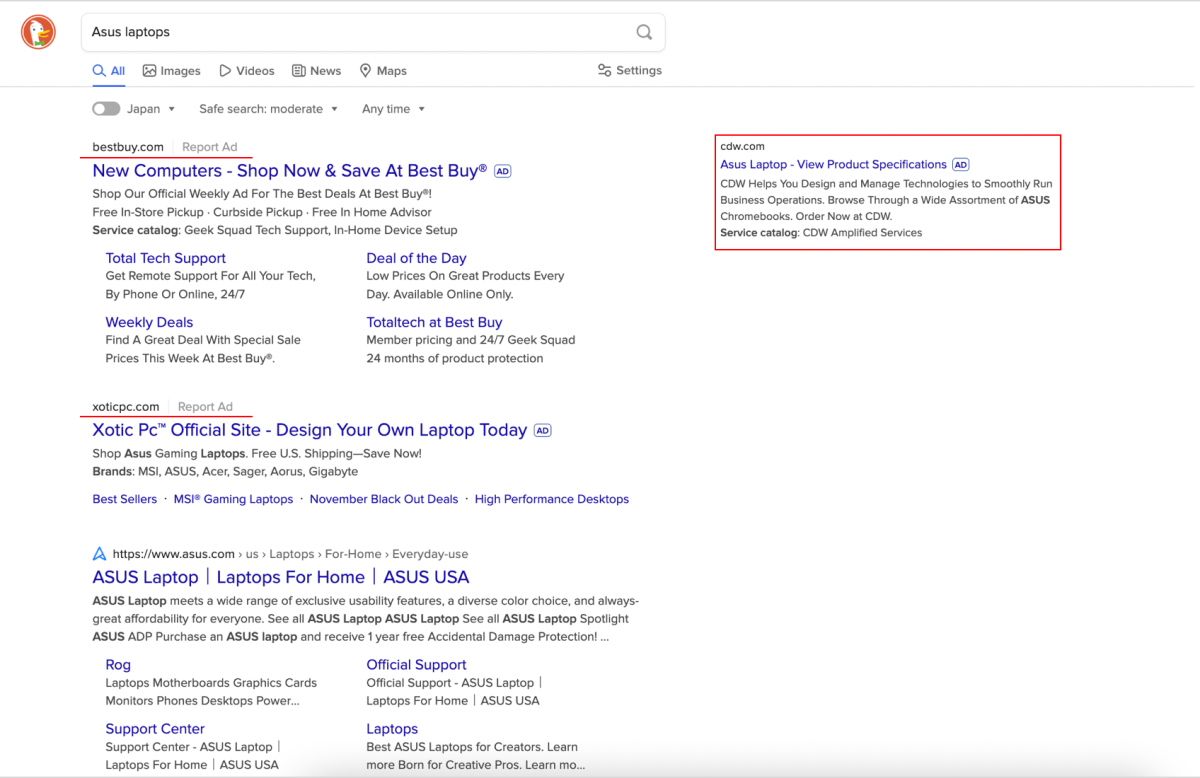Image resolution: width=1200 pixels, height=778 pixels.
Task: Click 'Free In-Store Pickup · Curbside Pickup' line
Action: tap(262, 212)
